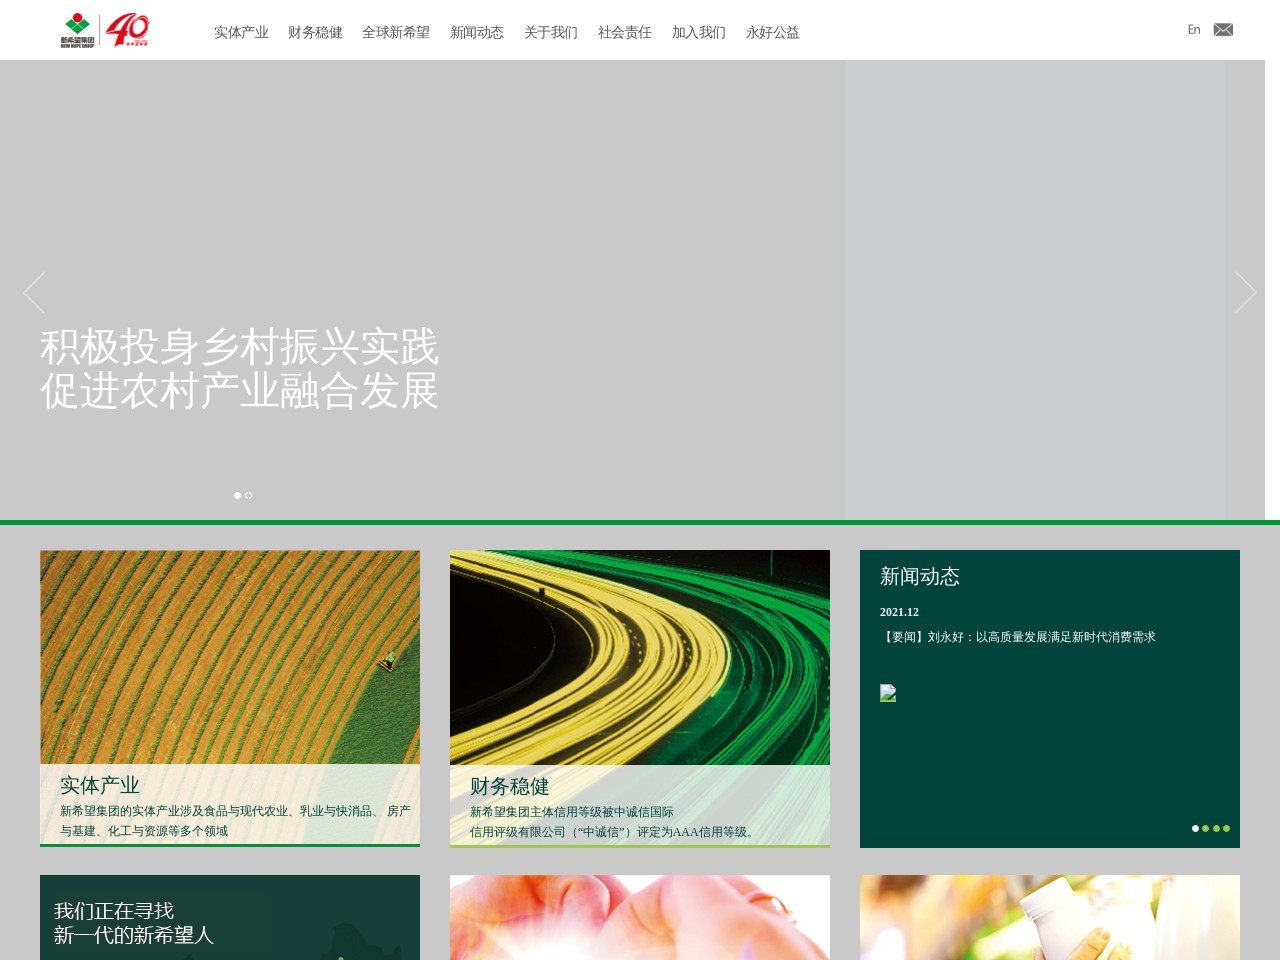Open the 关于我们 navigation menu
The height and width of the screenshot is (960, 1280).
tap(551, 32)
